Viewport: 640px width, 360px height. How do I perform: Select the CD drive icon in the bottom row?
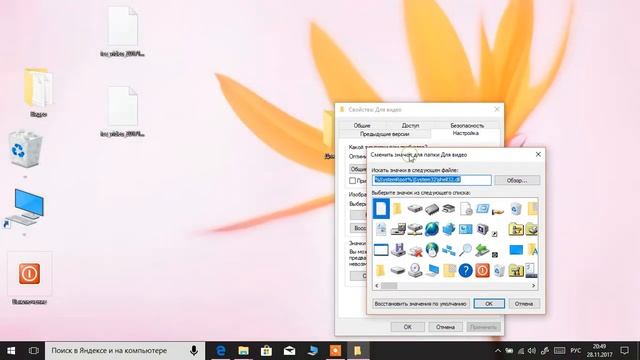tap(415, 270)
